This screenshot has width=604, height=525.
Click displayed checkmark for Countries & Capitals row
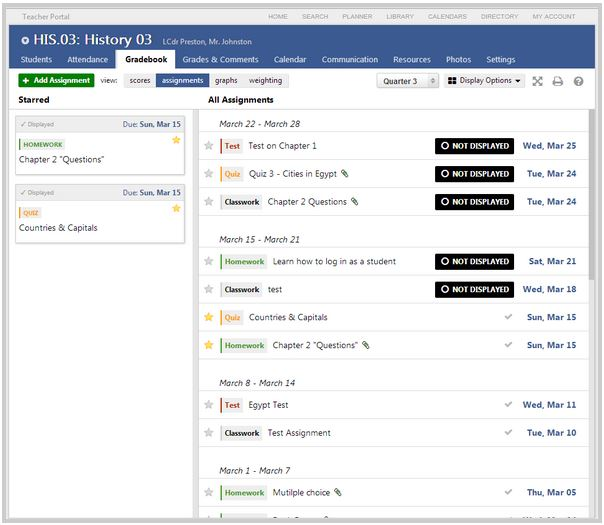[508, 317]
